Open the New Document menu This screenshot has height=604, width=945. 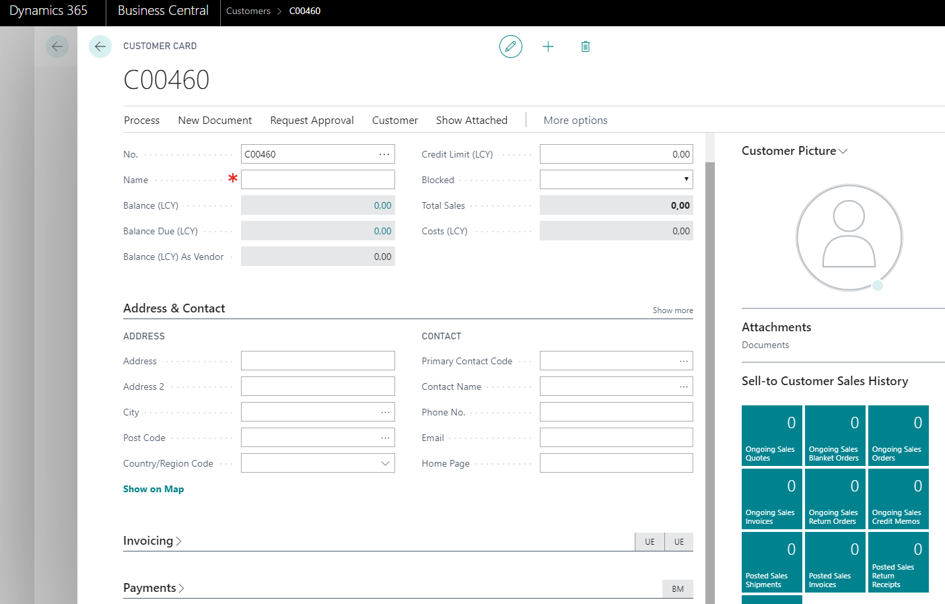[x=215, y=120]
